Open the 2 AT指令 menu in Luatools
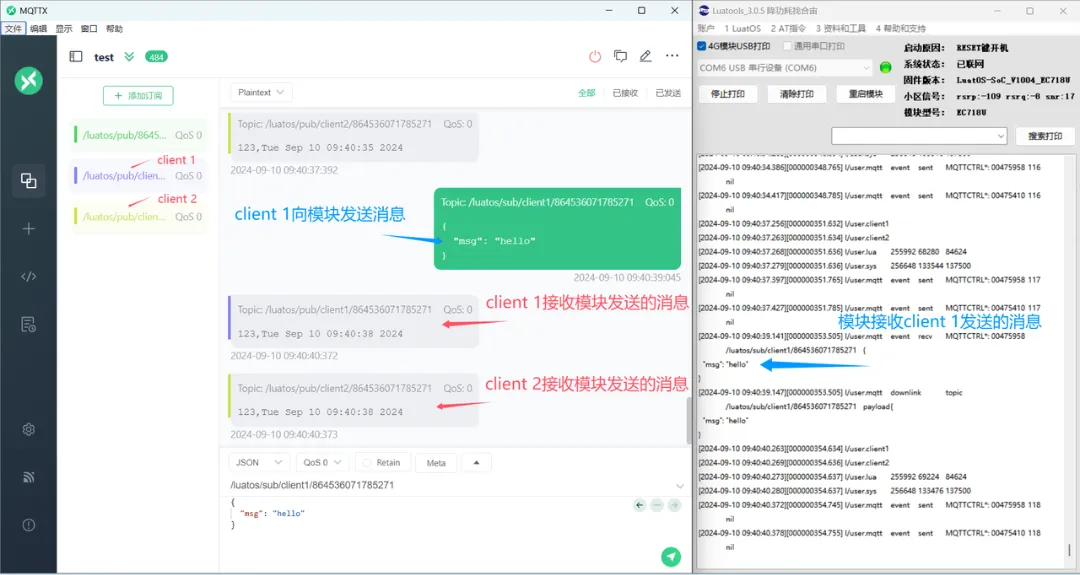1080x575 pixels. (x=788, y=28)
